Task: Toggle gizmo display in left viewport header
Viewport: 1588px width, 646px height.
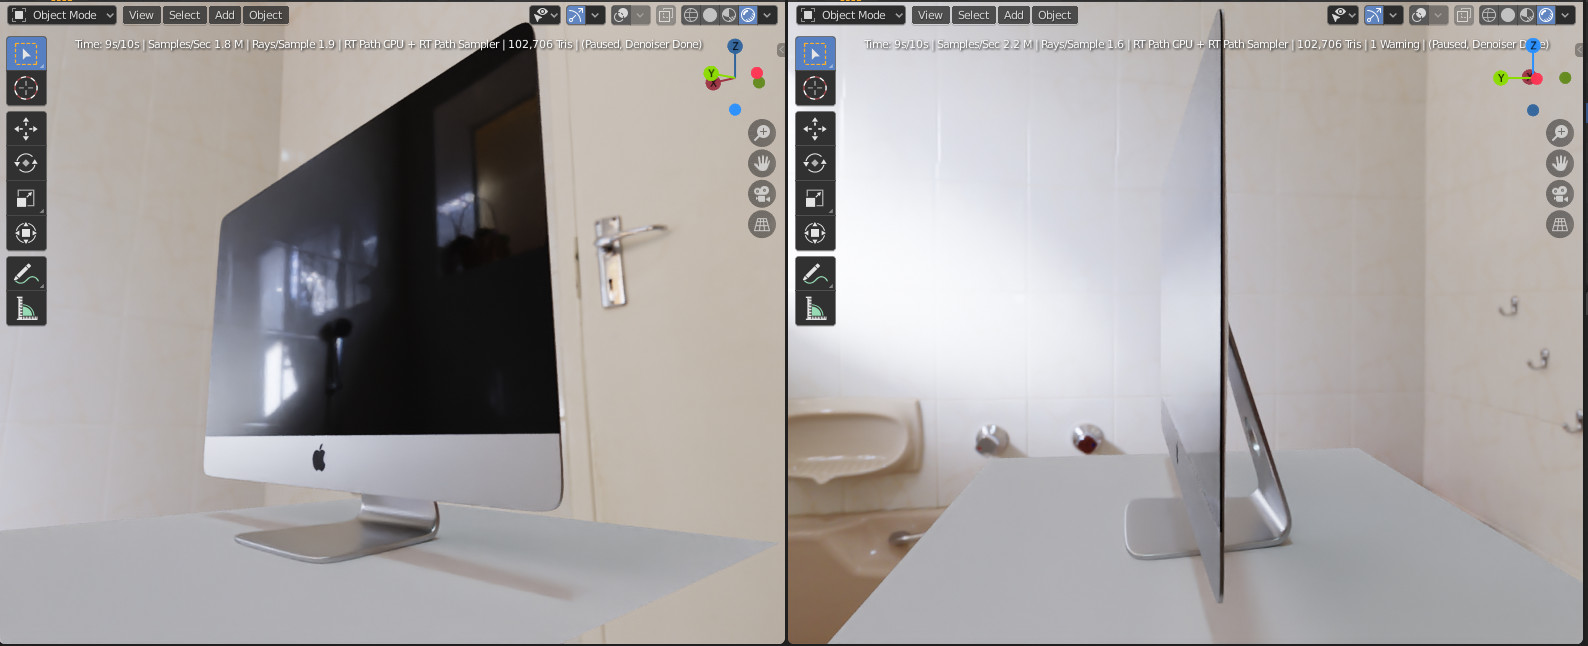Action: point(576,15)
